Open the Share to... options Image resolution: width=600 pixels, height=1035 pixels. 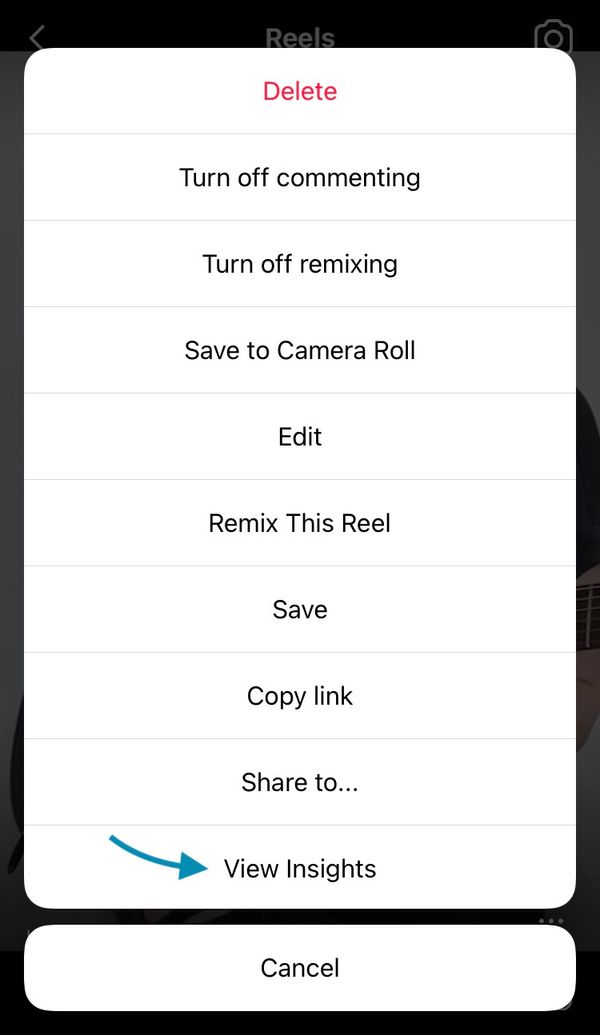(x=300, y=782)
